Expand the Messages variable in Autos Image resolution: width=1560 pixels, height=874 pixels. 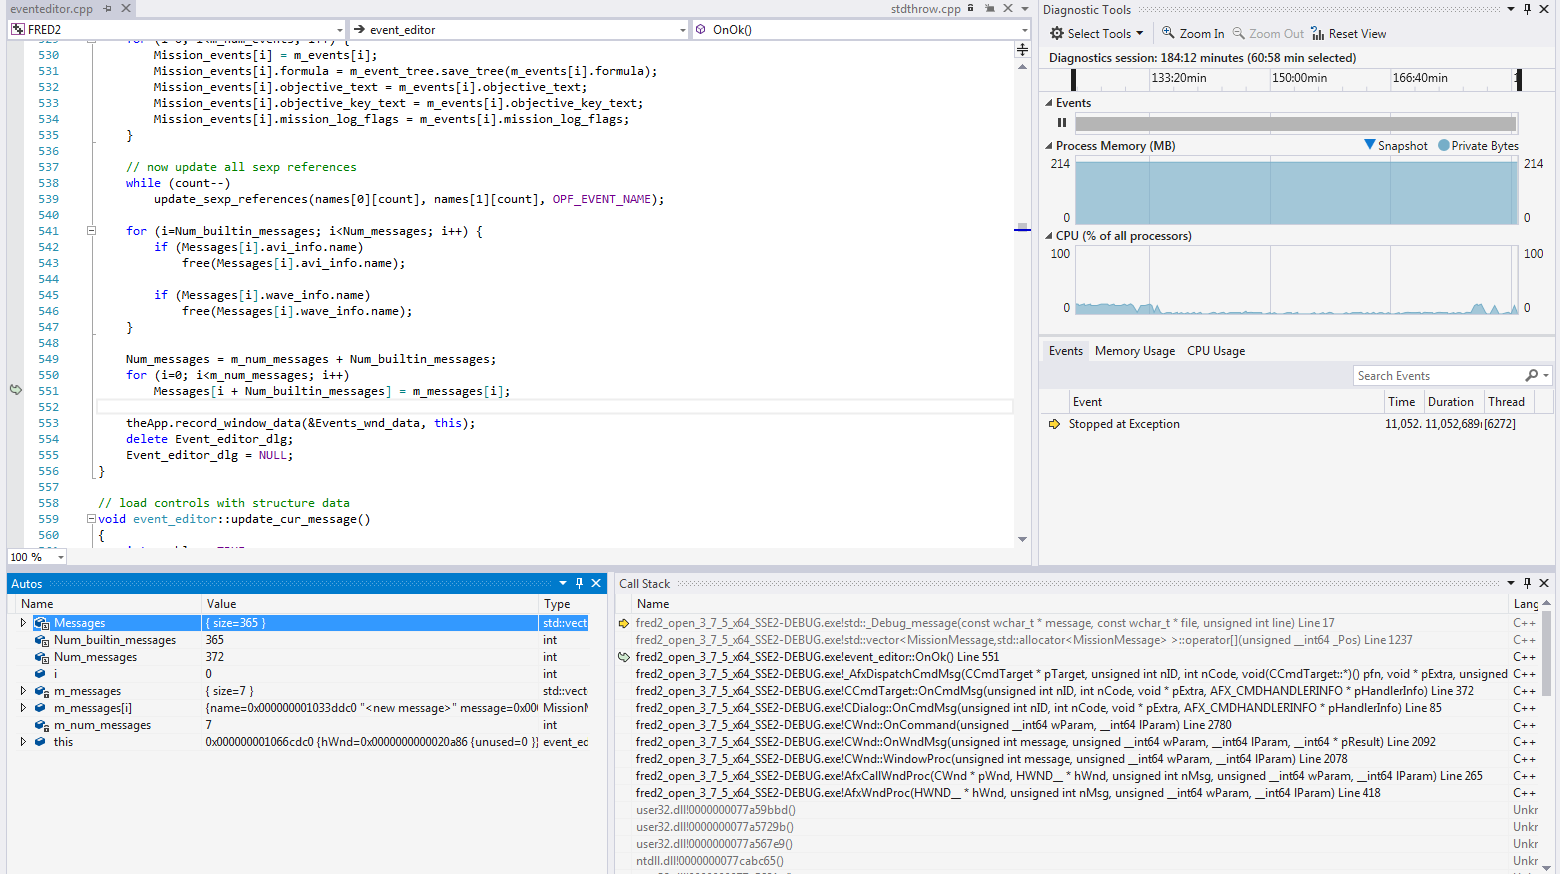click(23, 623)
